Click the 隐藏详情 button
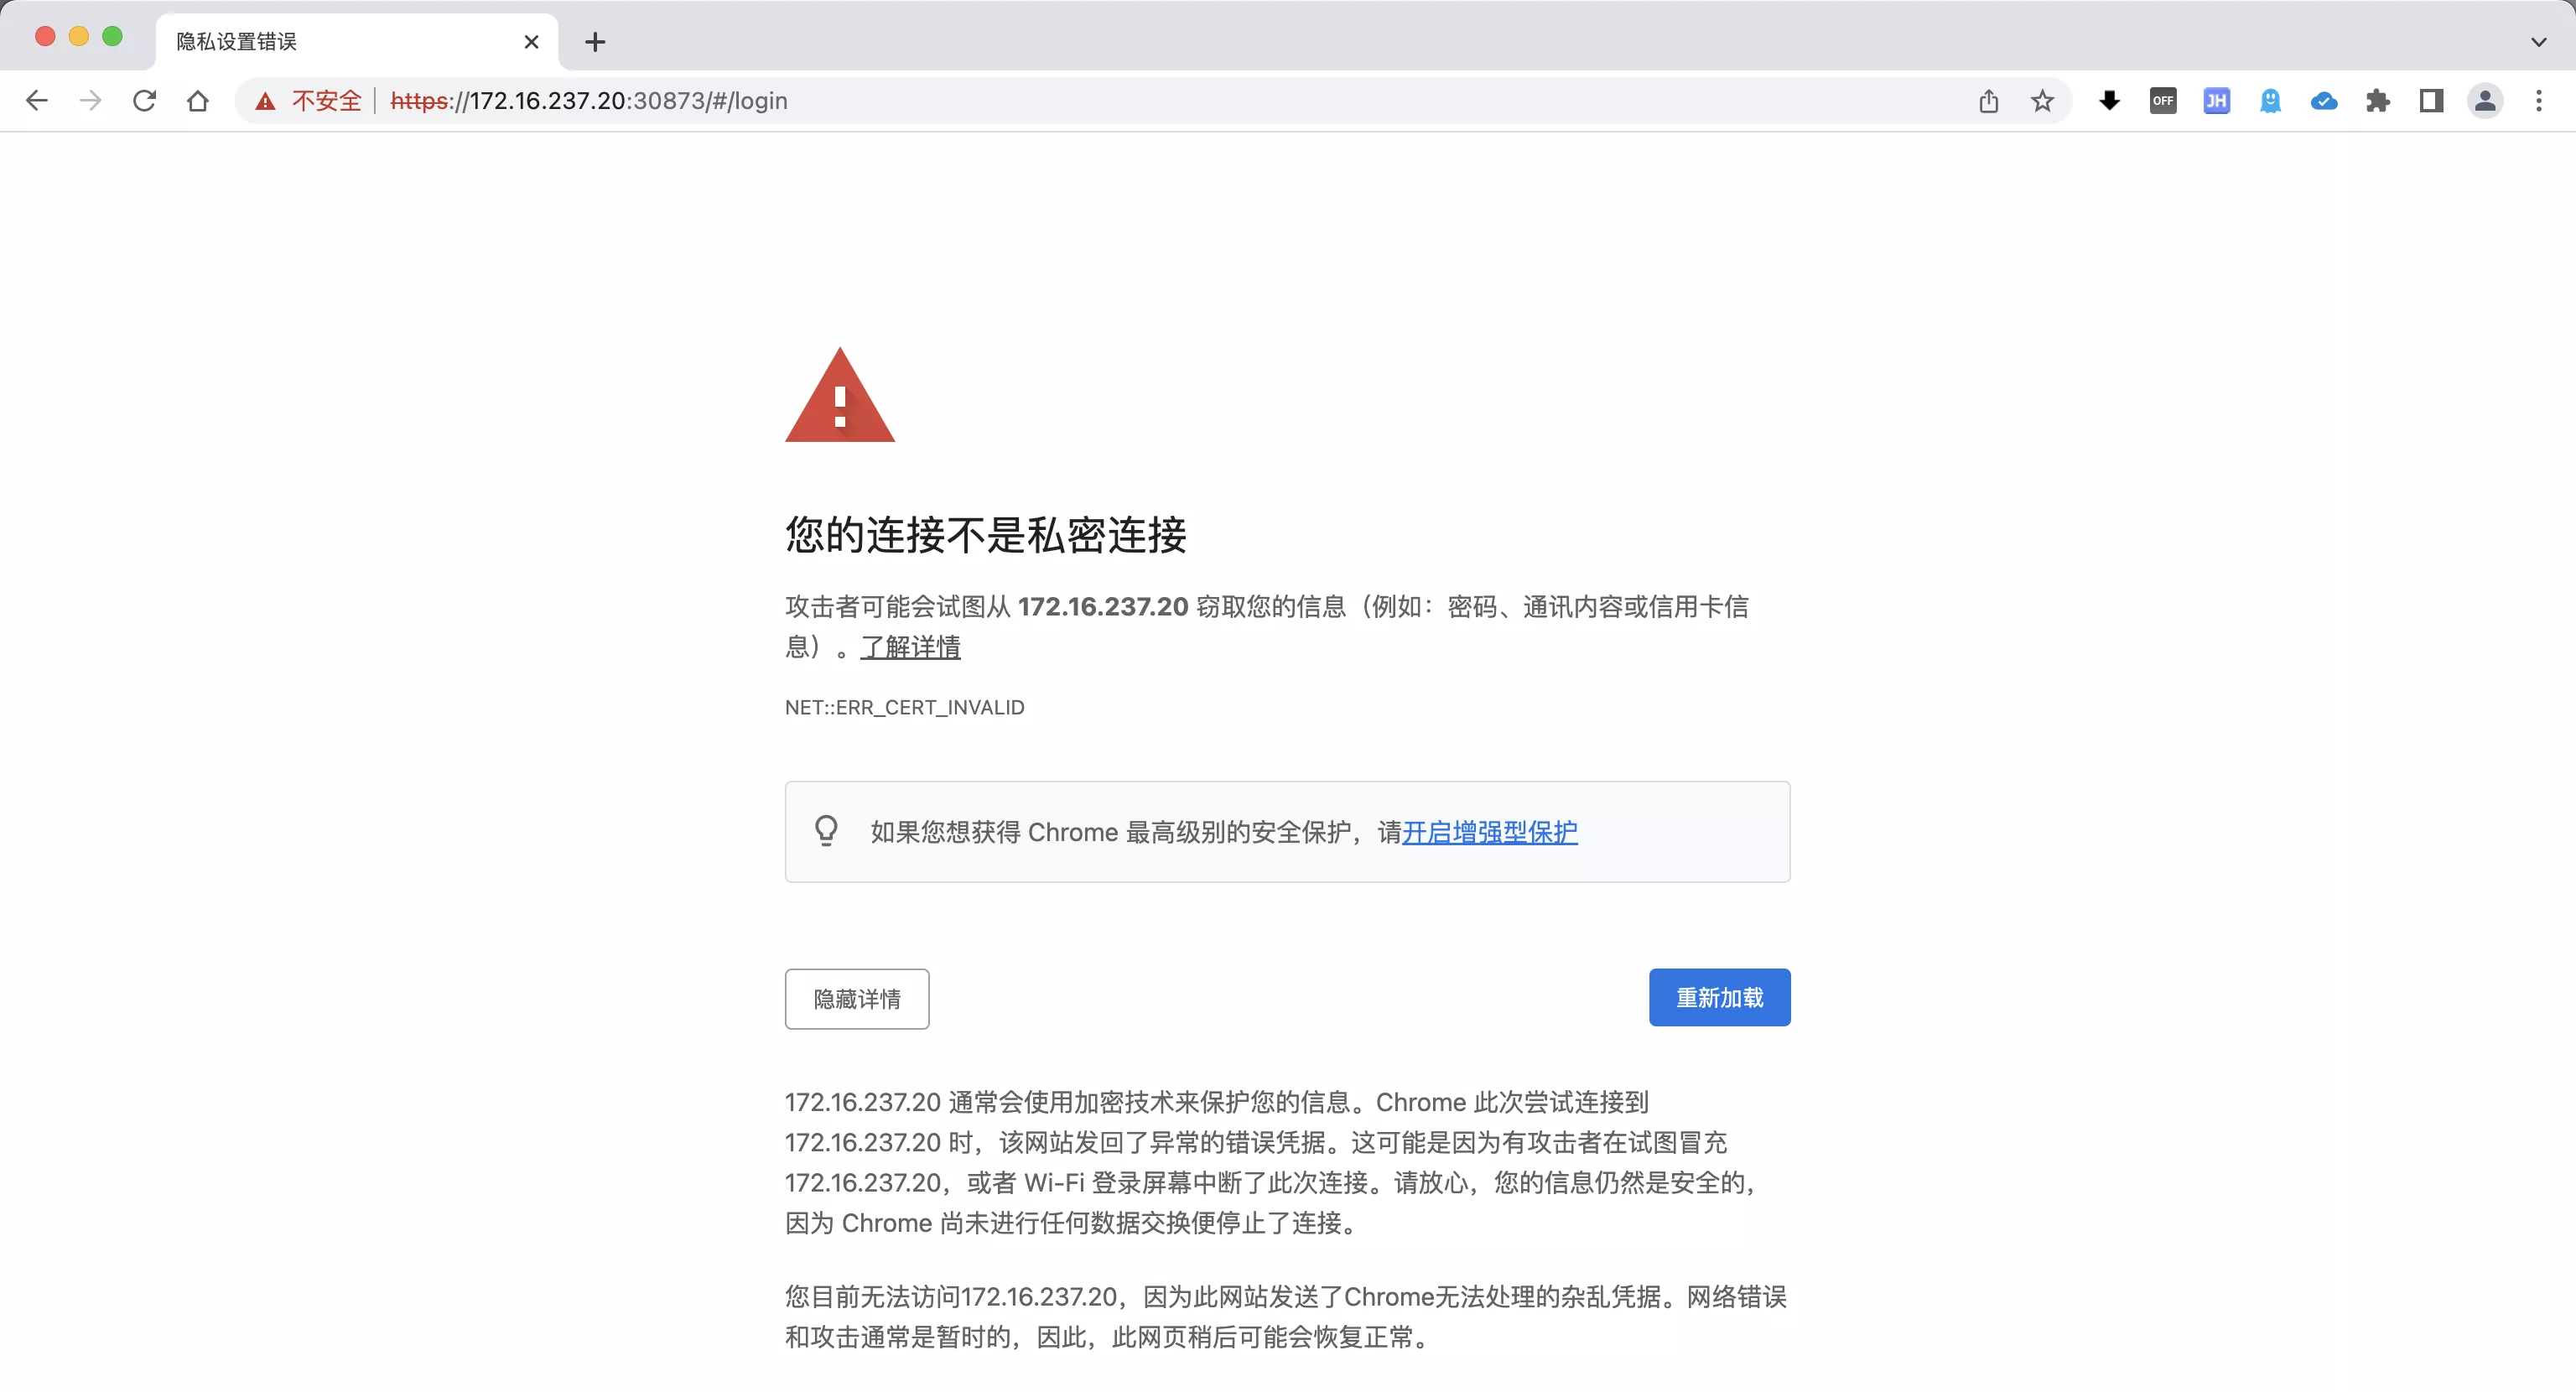2576x1392 pixels. coord(857,998)
